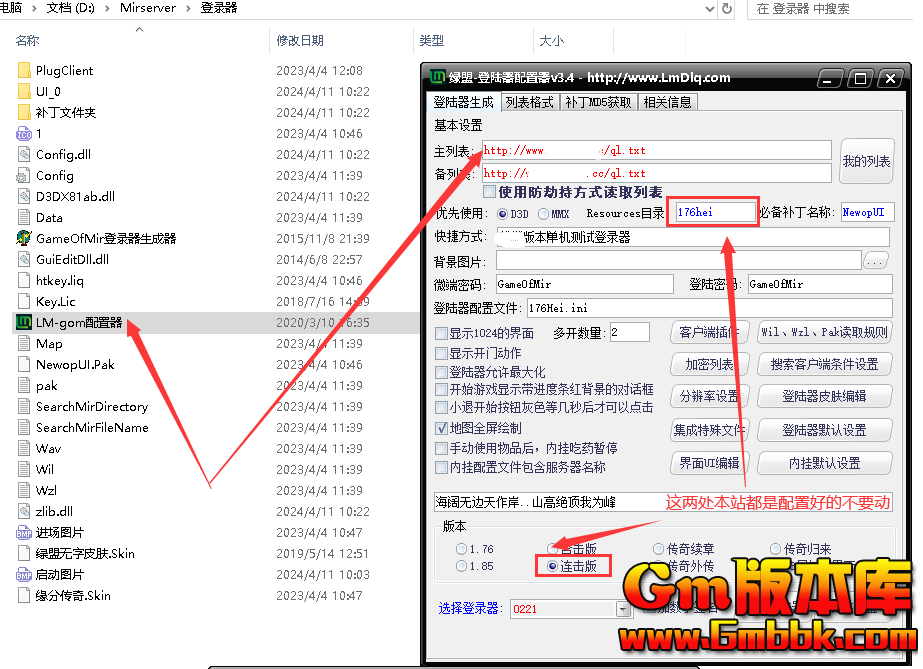Viewport: 923px width, 669px height.
Task: Open the 补丁MD5获取 tab
Action: (598, 102)
